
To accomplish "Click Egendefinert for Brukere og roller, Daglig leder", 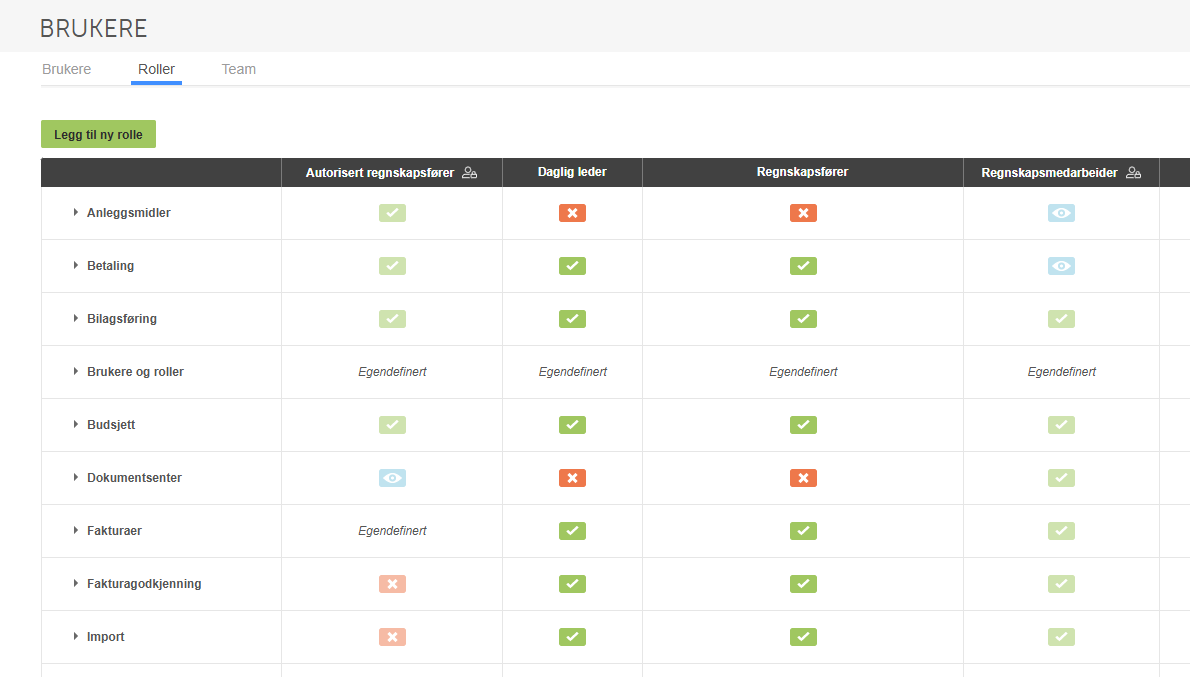I will (x=572, y=372).
